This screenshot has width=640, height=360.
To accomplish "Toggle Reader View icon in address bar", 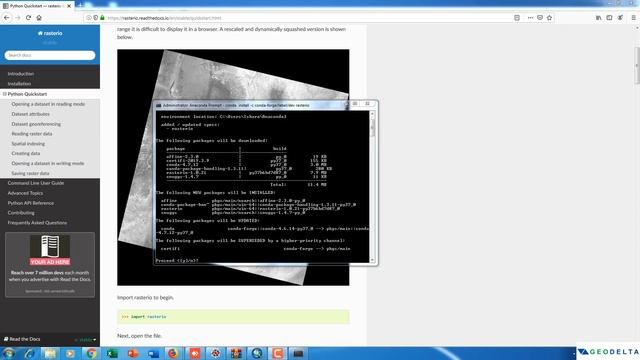I will pos(517,18).
